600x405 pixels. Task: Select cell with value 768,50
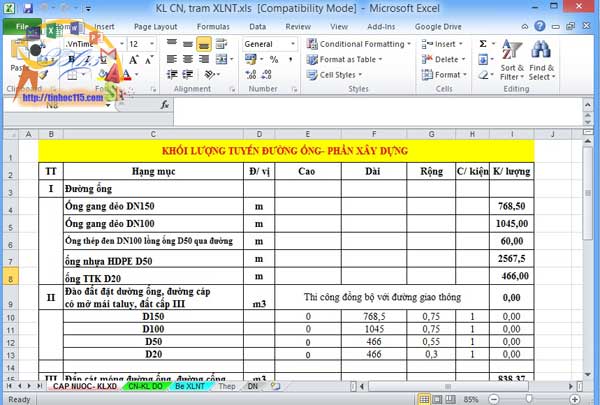513,206
